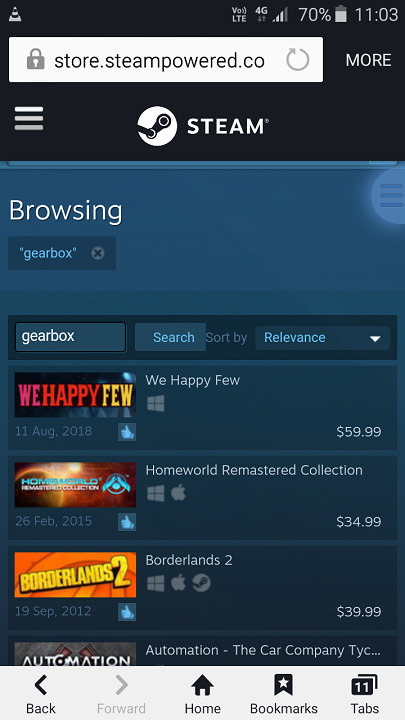Open the We Happy Few title link
Image resolution: width=405 pixels, height=720 pixels.
193,380
